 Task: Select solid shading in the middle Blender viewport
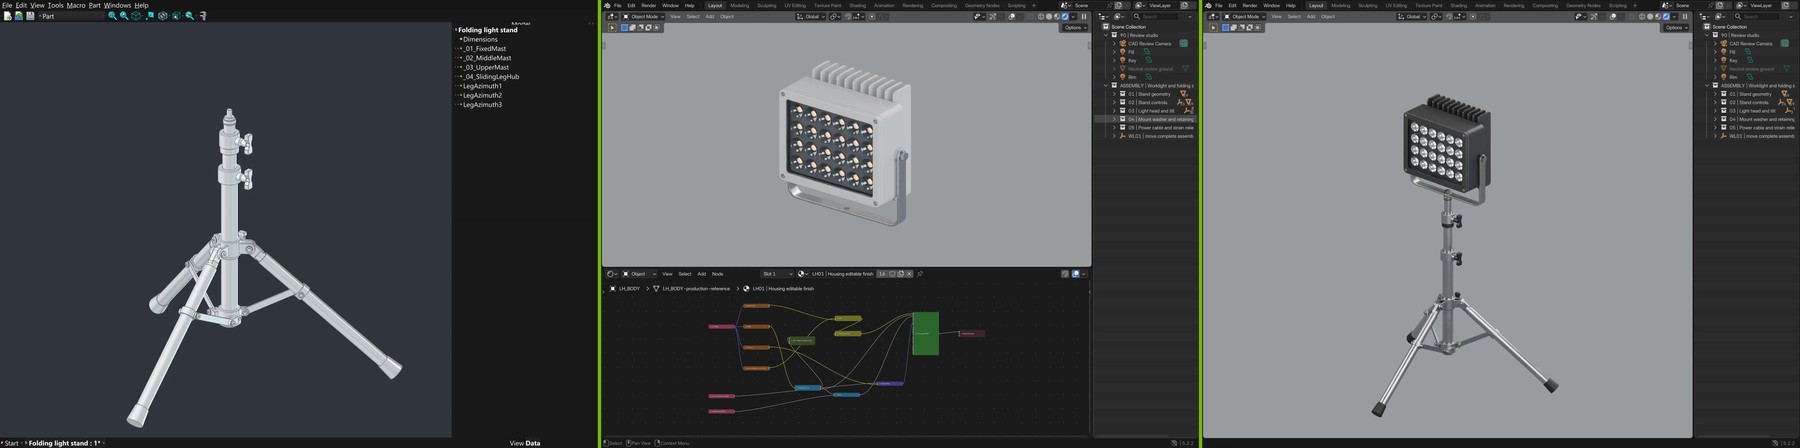[x=1049, y=16]
